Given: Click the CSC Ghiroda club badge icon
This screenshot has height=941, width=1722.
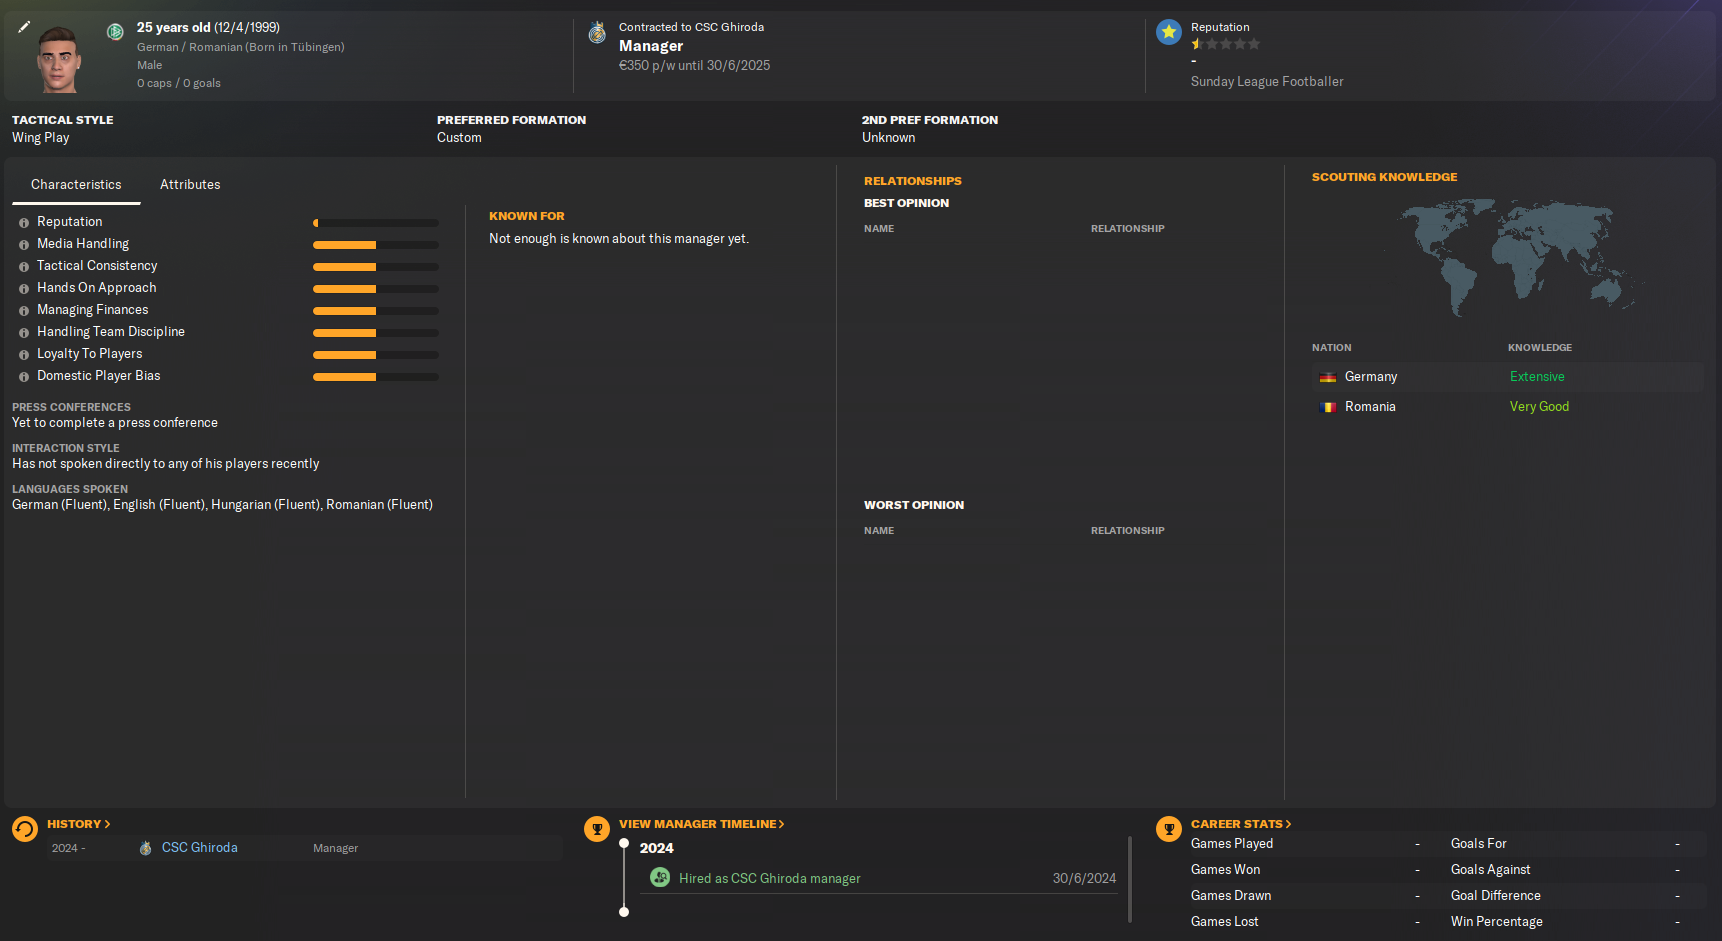Looking at the screenshot, I should 597,31.
